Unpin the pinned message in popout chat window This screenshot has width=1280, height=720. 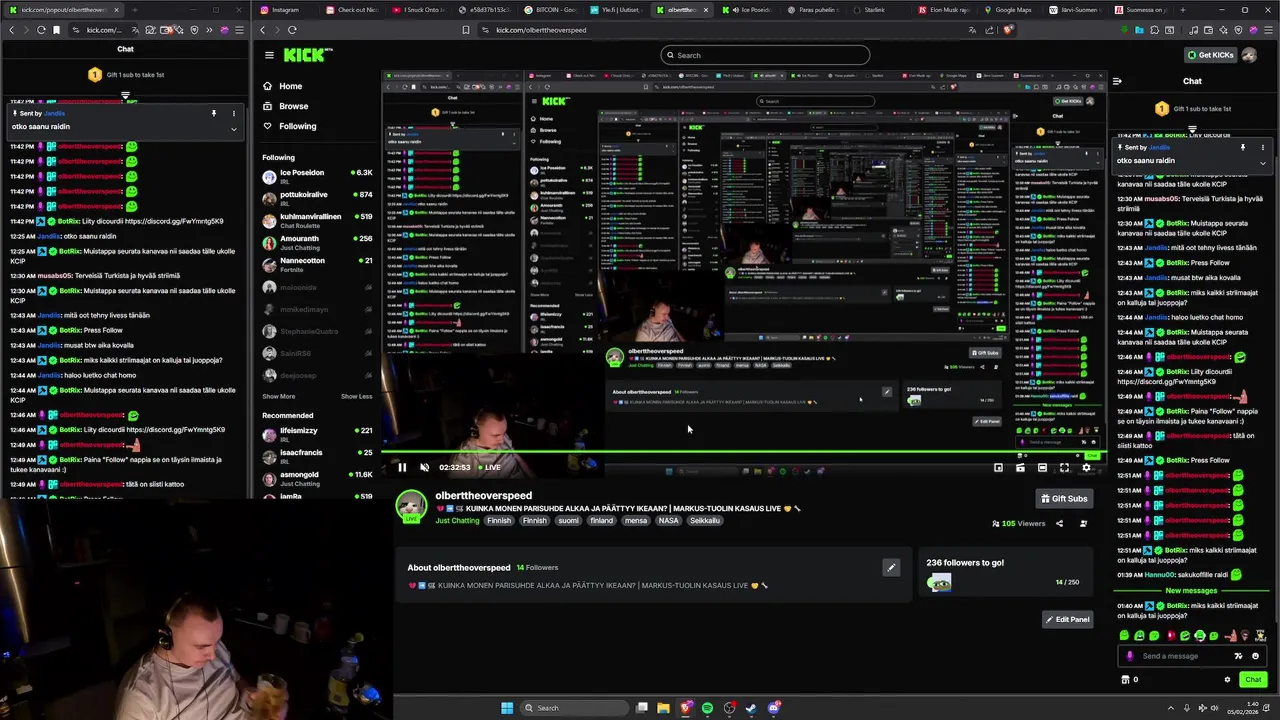coord(213,113)
